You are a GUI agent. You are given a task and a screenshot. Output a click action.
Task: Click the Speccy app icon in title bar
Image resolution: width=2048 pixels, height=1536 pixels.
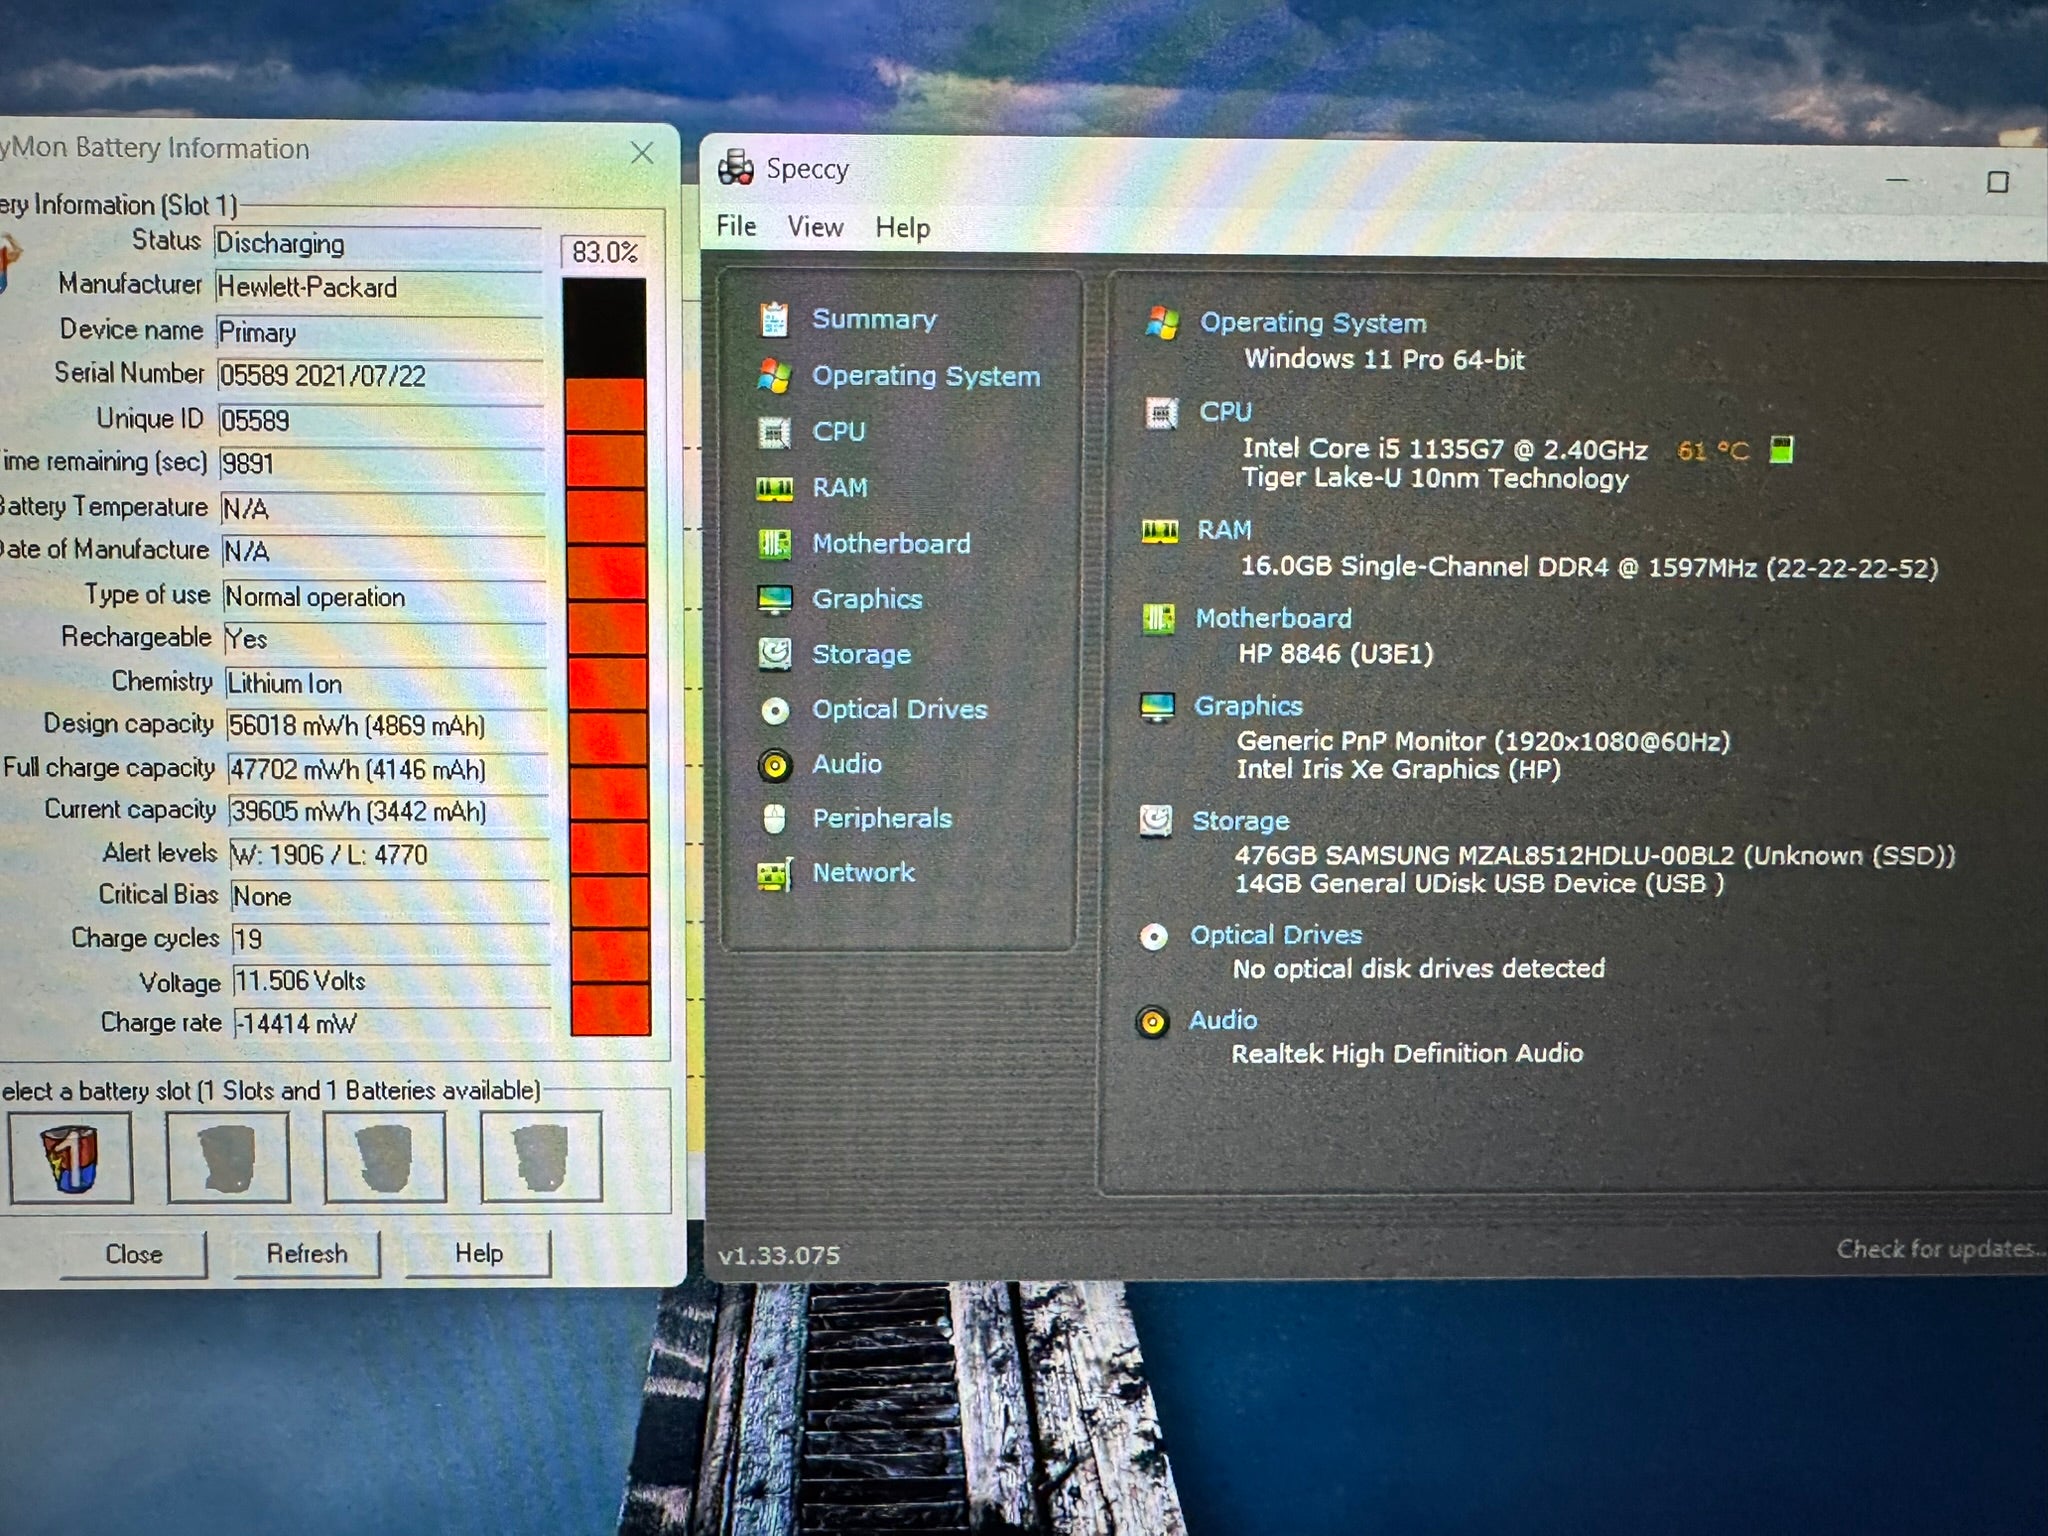coord(736,167)
